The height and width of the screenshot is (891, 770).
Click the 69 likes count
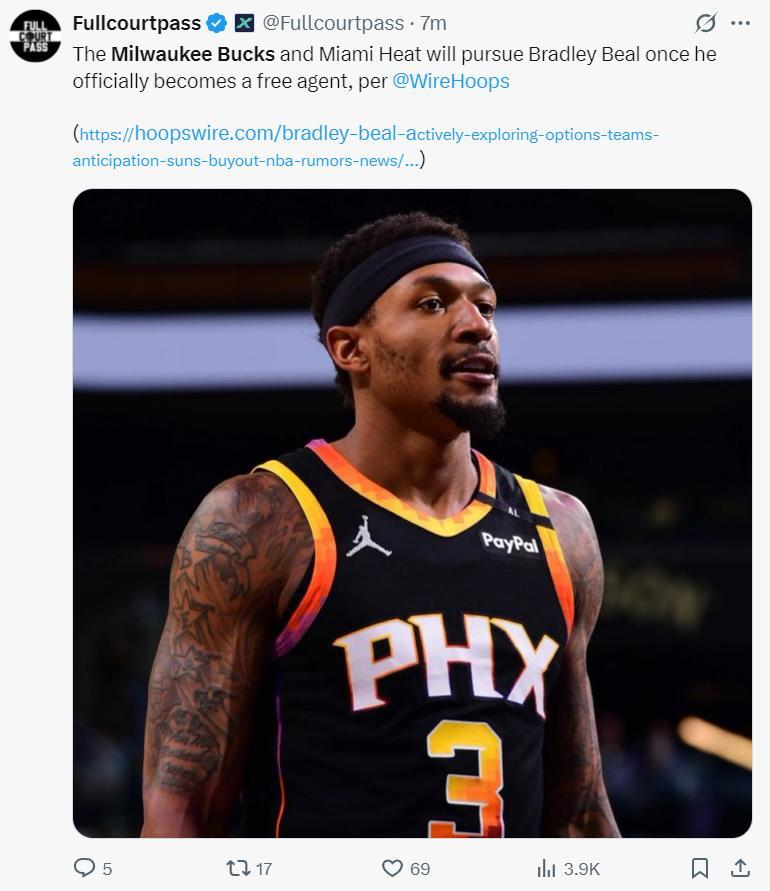pos(420,869)
